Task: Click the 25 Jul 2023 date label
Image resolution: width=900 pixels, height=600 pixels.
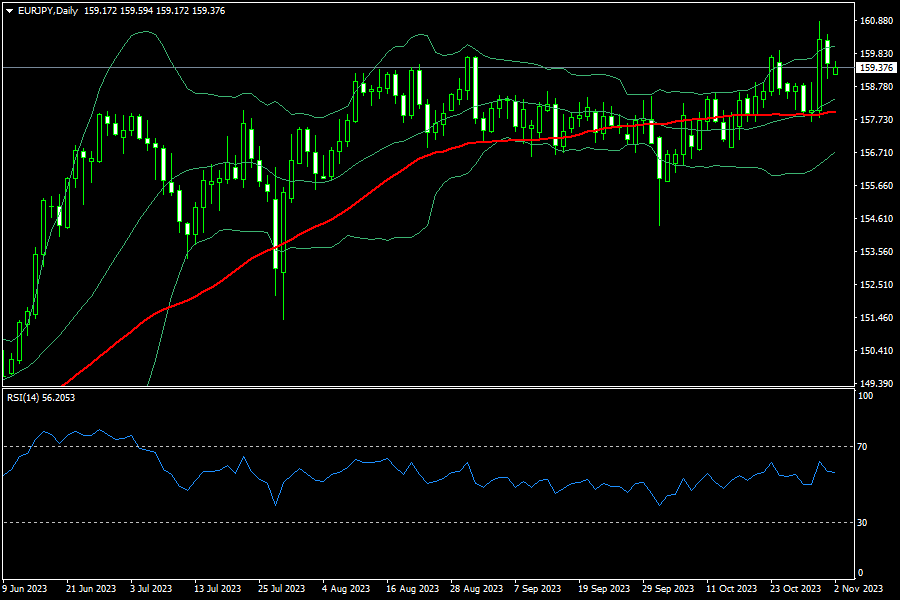Action: pyautogui.click(x=281, y=589)
